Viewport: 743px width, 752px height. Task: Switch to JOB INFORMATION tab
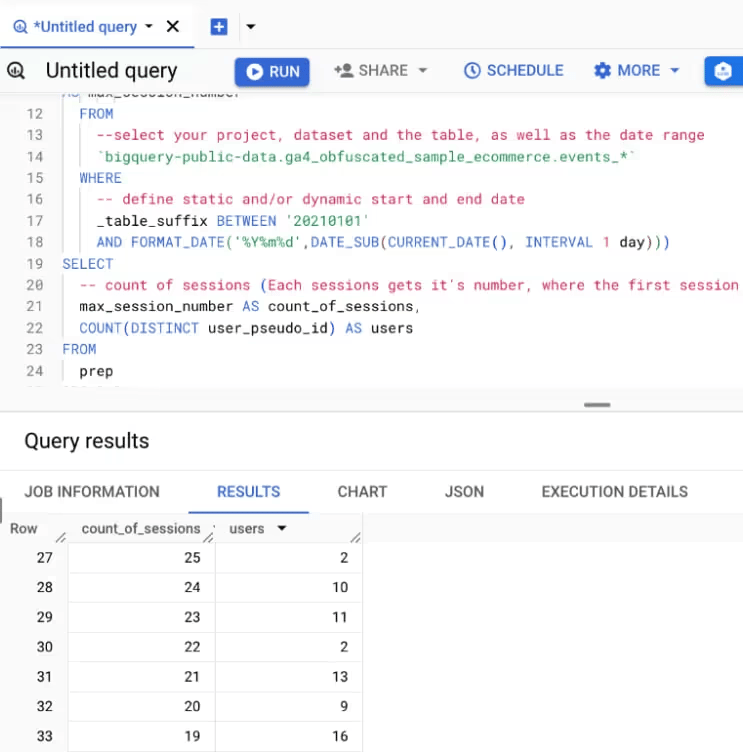(x=92, y=492)
